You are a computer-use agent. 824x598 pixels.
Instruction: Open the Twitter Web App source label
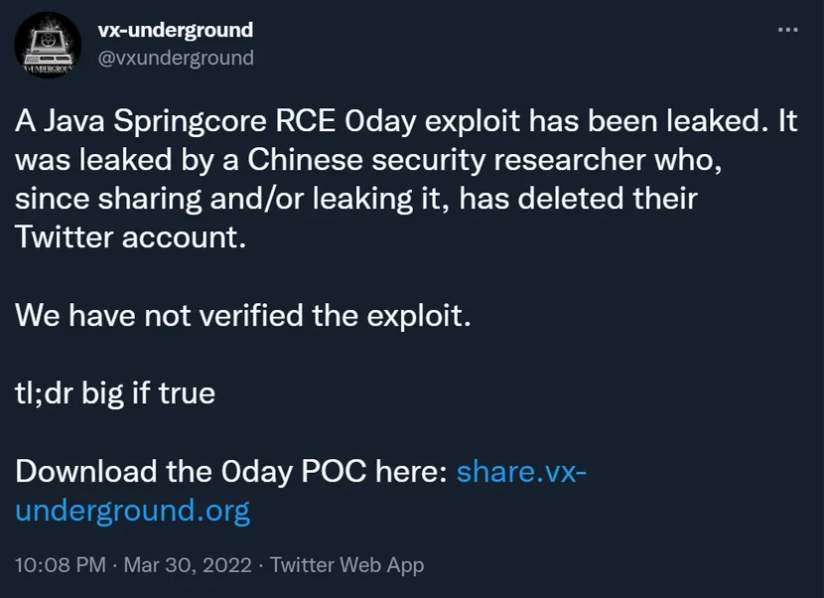pos(347,565)
